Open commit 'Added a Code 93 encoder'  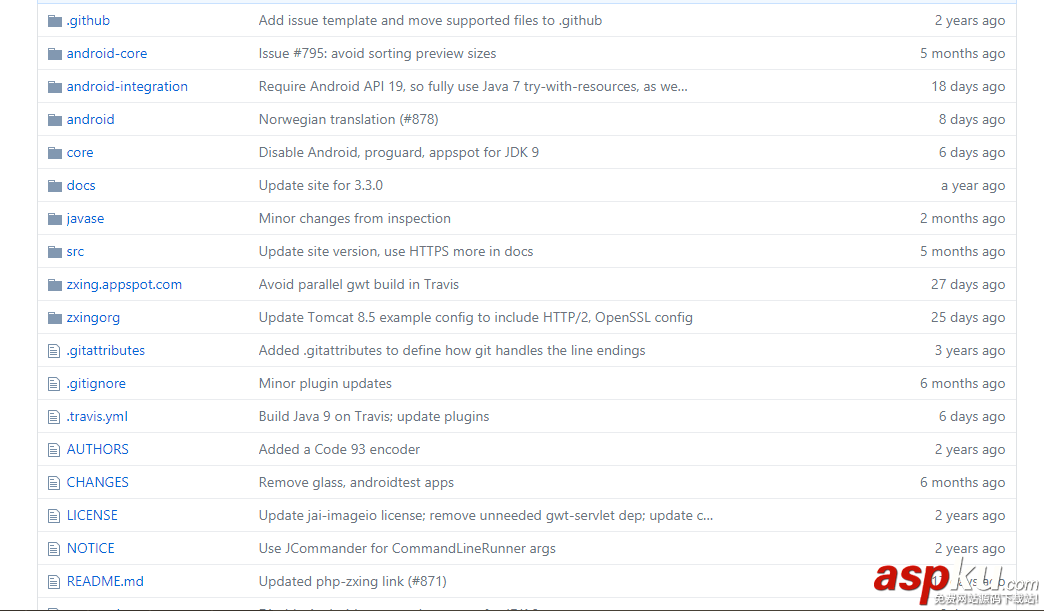point(339,450)
